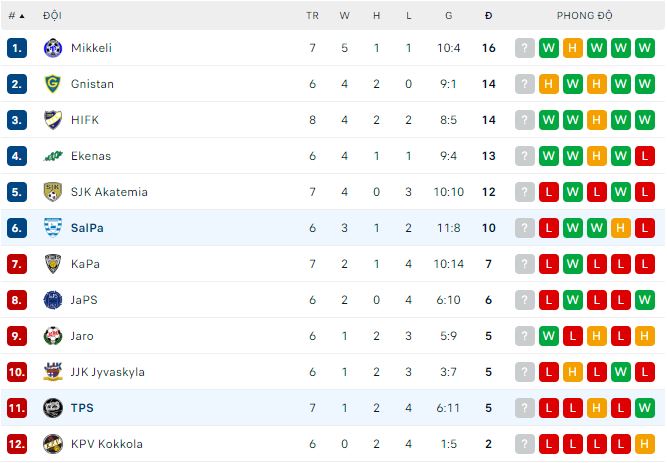Screen dimensions: 667x463
Task: Click the red rank 12 position badge
Action: click(x=17, y=444)
